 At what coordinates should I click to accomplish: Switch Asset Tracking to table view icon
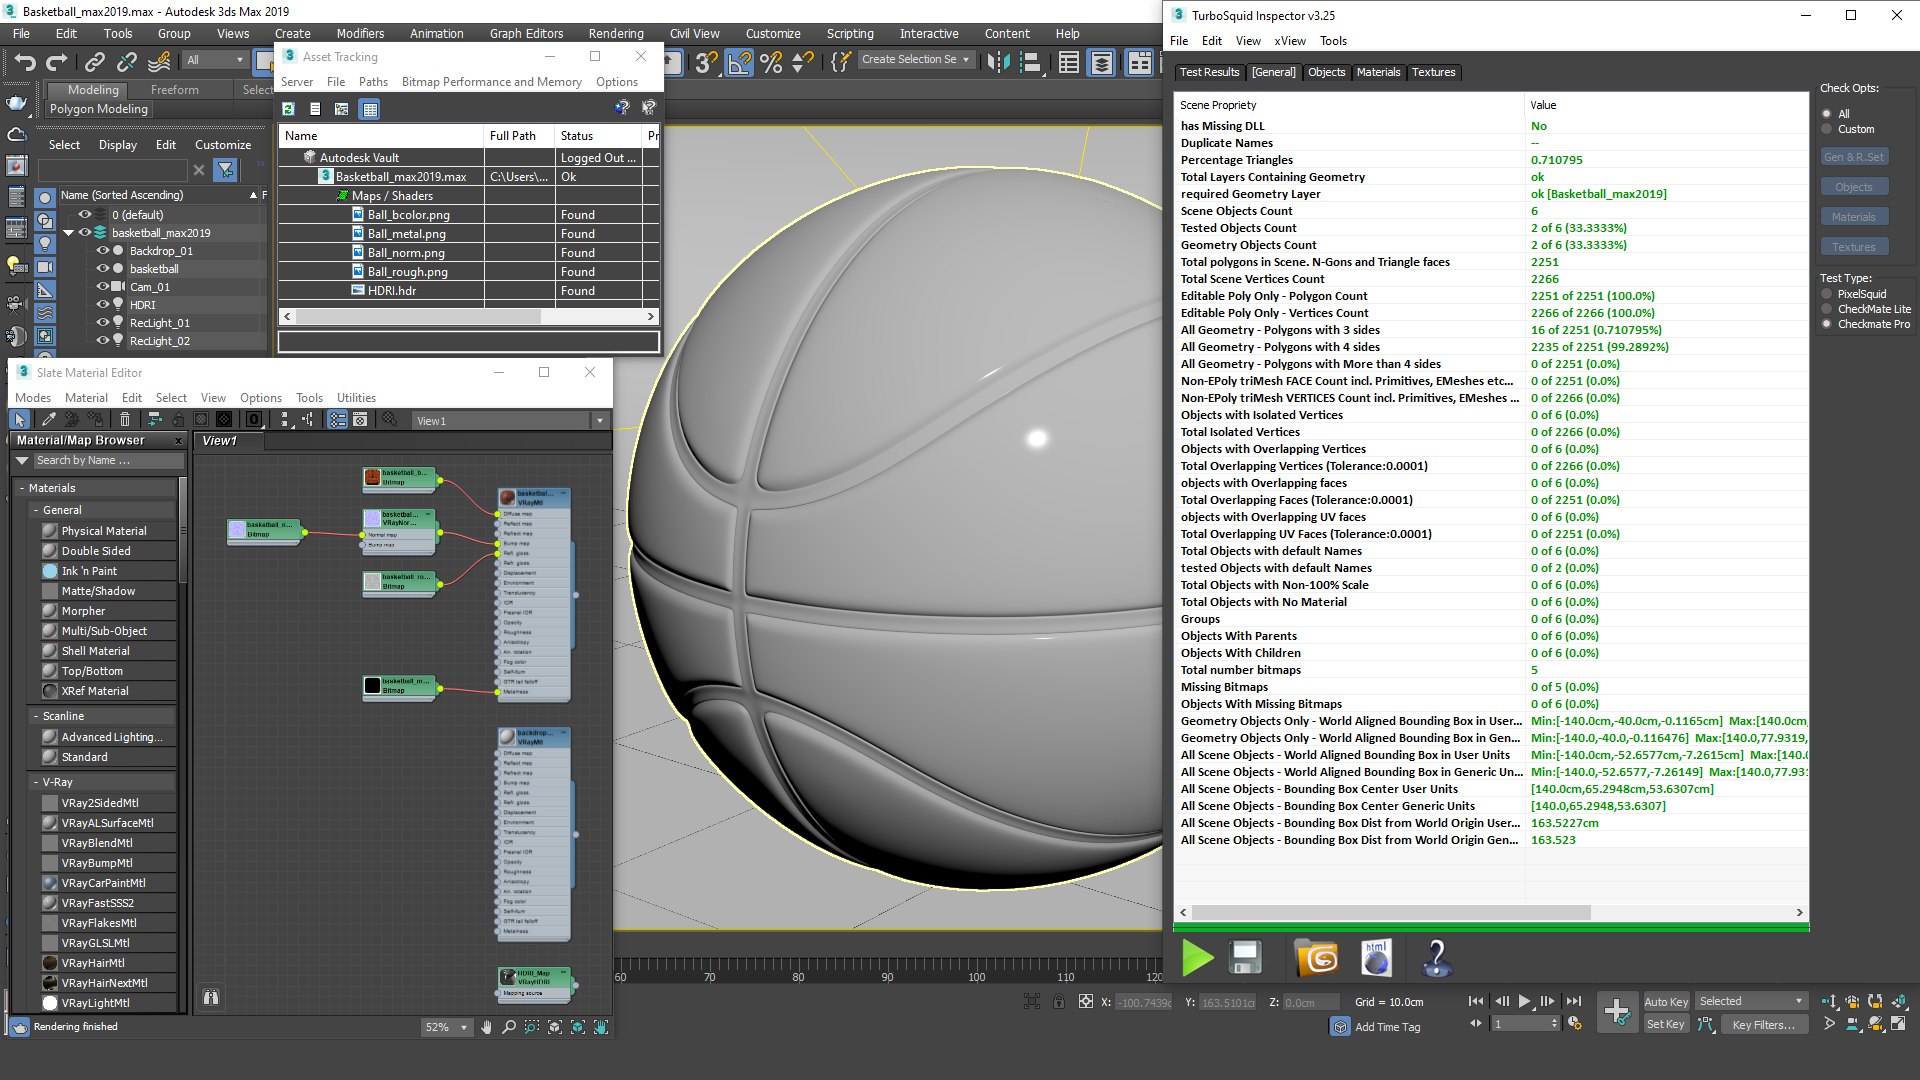pos(369,108)
